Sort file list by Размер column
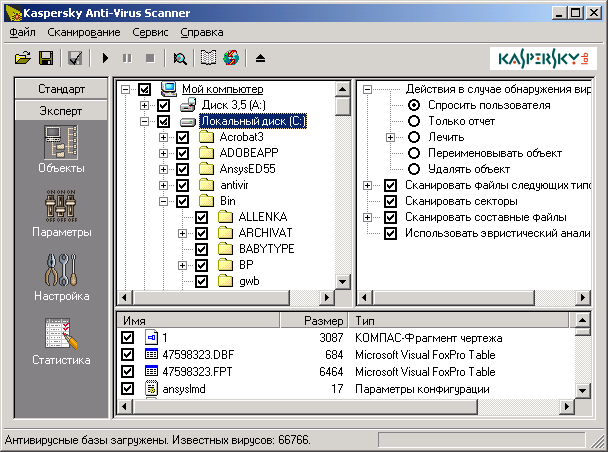 click(314, 321)
